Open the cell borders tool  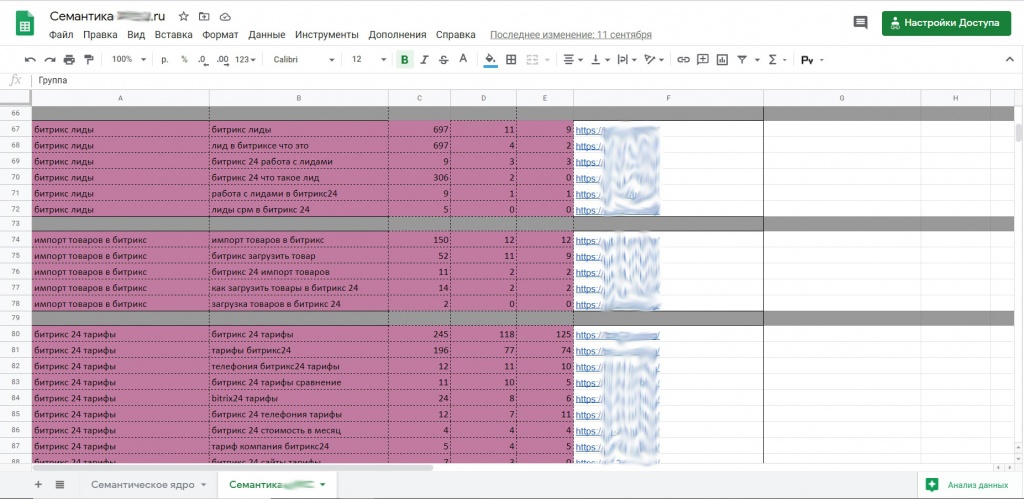pyautogui.click(x=511, y=60)
